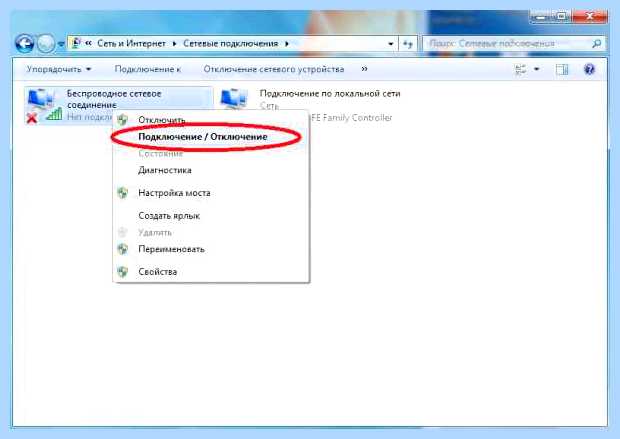Open Help with question mark icon
The height and width of the screenshot is (439, 620).
pos(589,69)
